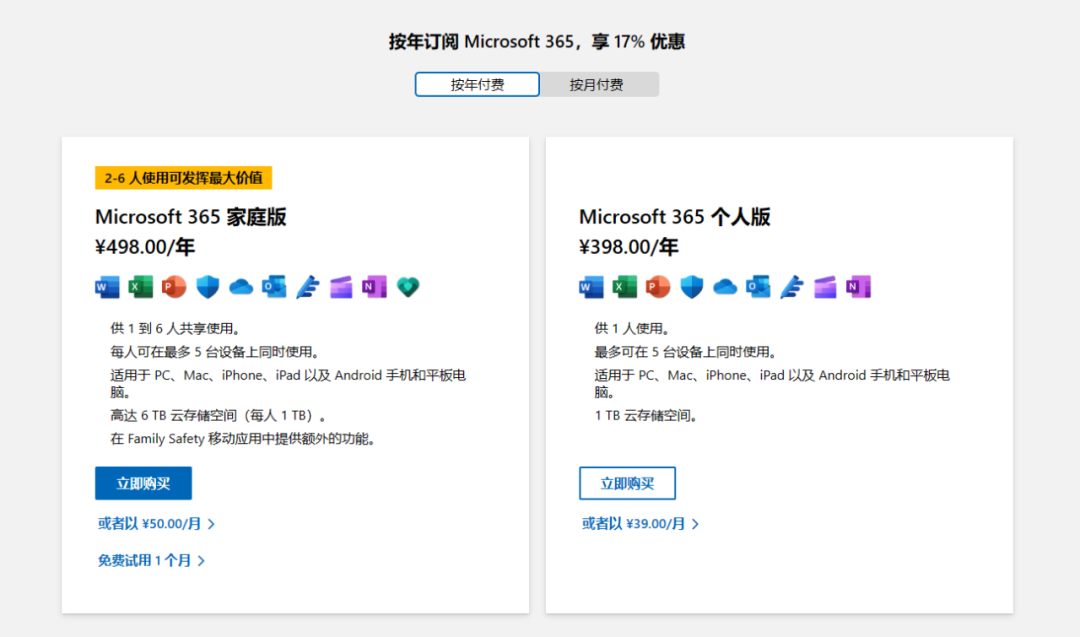
Task: Click 高达 6 TB 云存储空间 line
Action: click(x=218, y=415)
